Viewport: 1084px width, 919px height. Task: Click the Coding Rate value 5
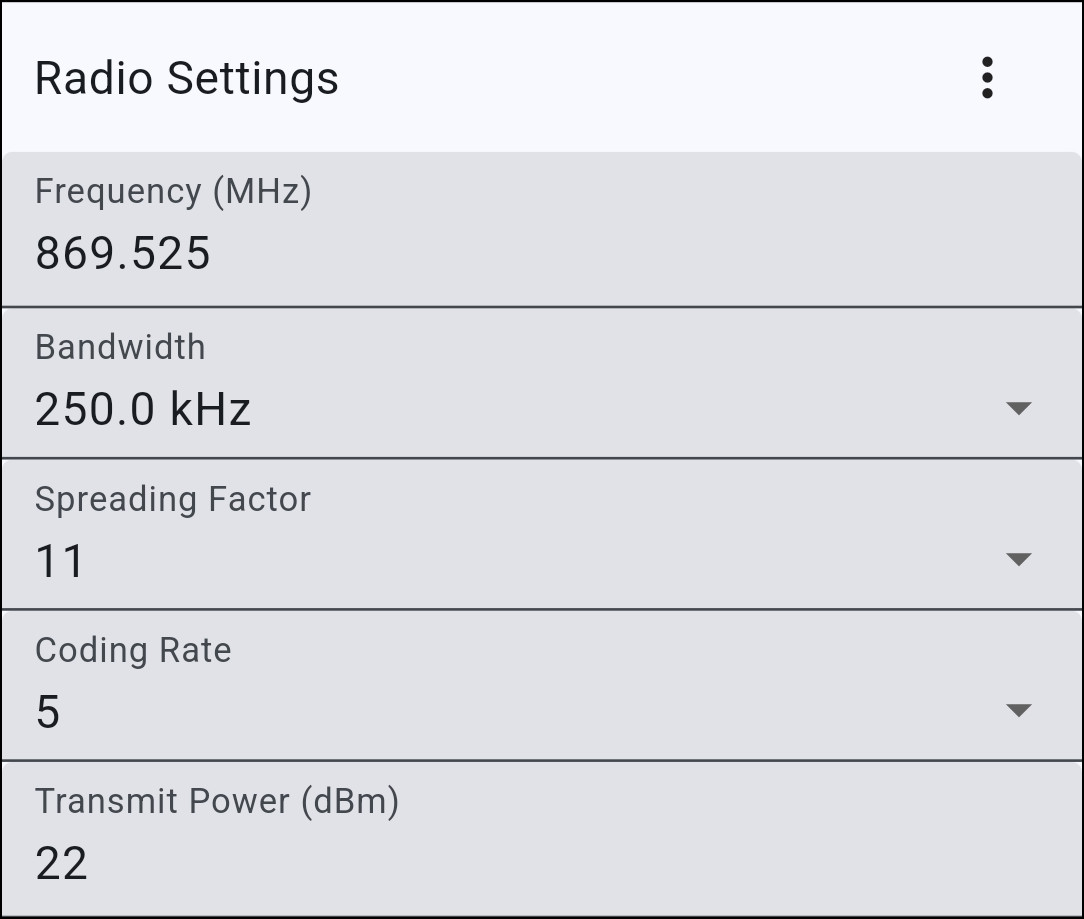48,712
